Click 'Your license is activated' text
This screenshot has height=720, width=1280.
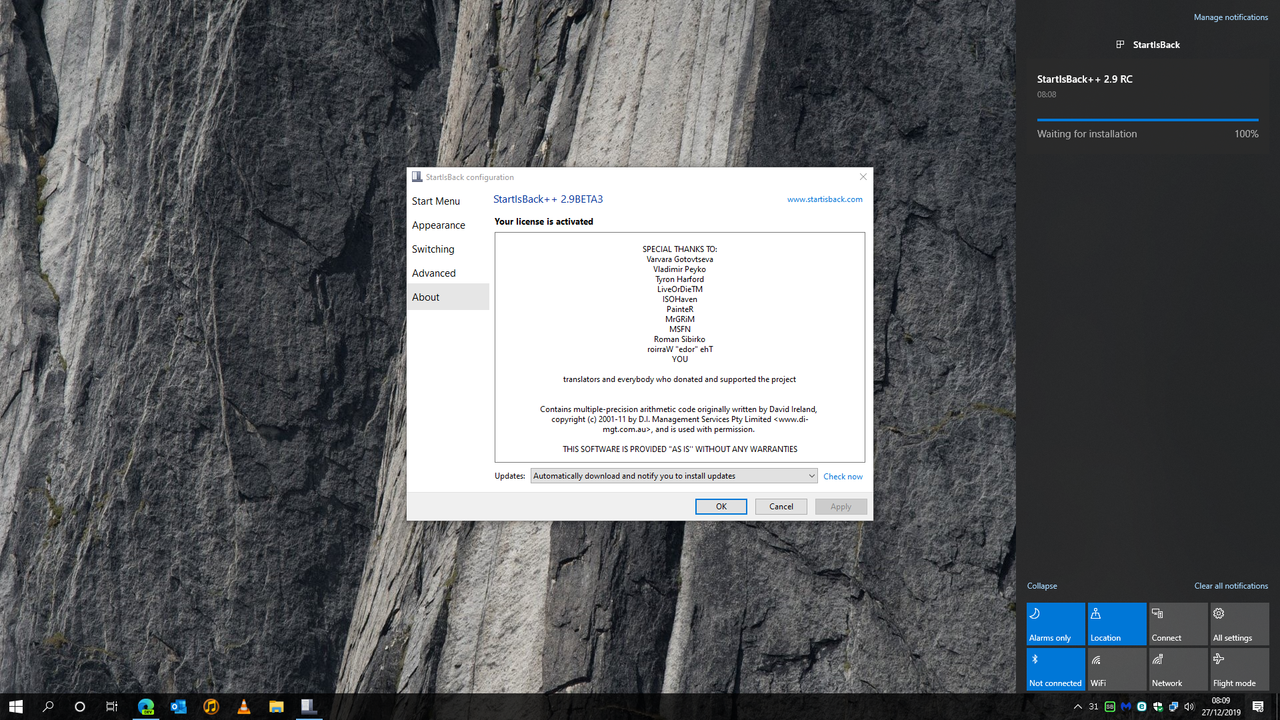[544, 222]
